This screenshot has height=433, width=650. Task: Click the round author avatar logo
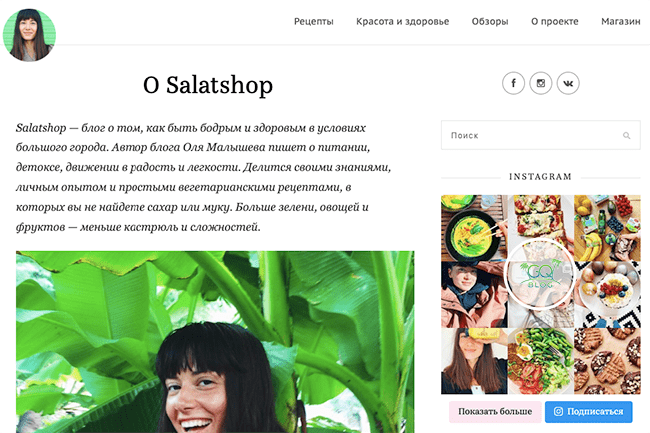coord(29,35)
